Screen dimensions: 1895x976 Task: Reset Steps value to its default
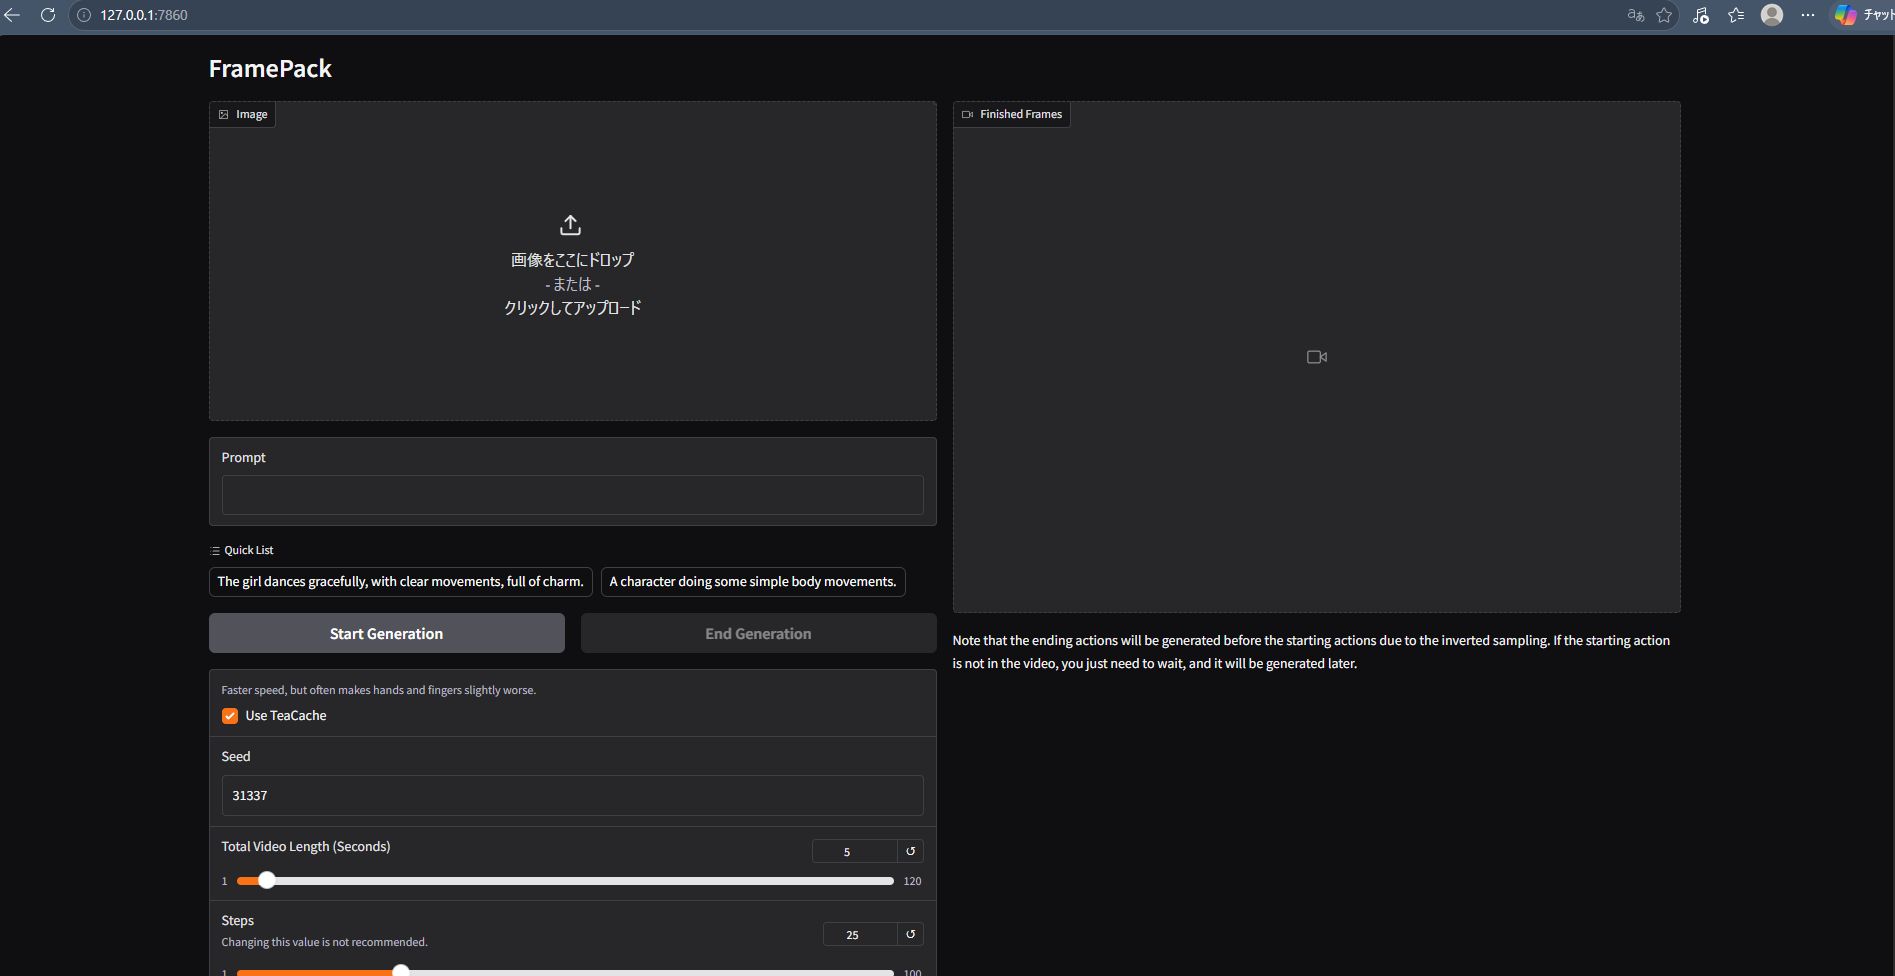tap(910, 934)
